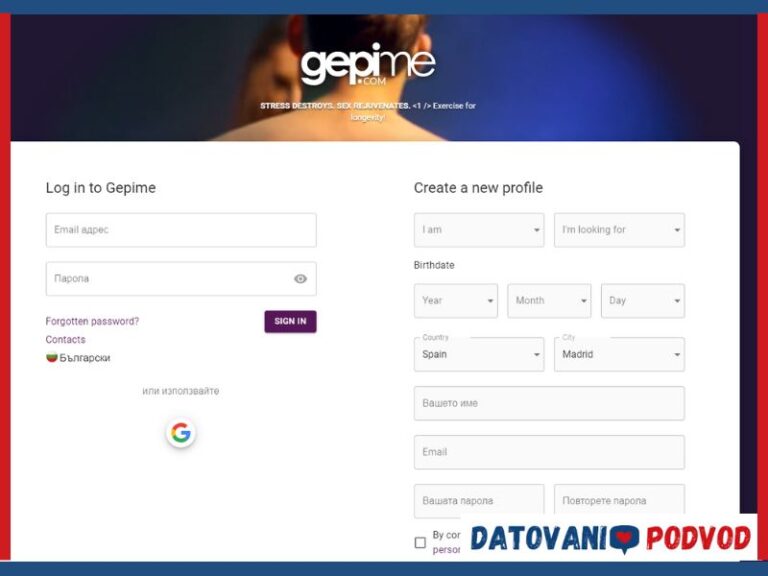
Task: Focus the Email адрес login field
Action: click(181, 230)
